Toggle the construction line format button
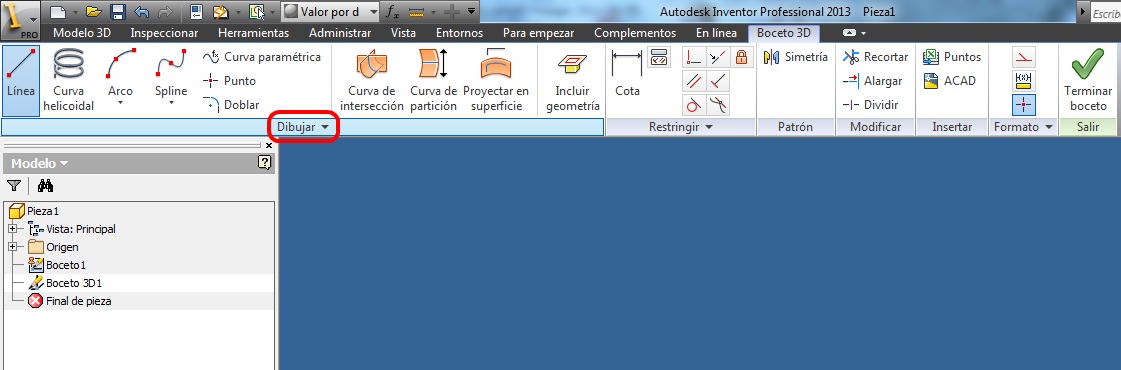The width and height of the screenshot is (1121, 370). [1024, 57]
